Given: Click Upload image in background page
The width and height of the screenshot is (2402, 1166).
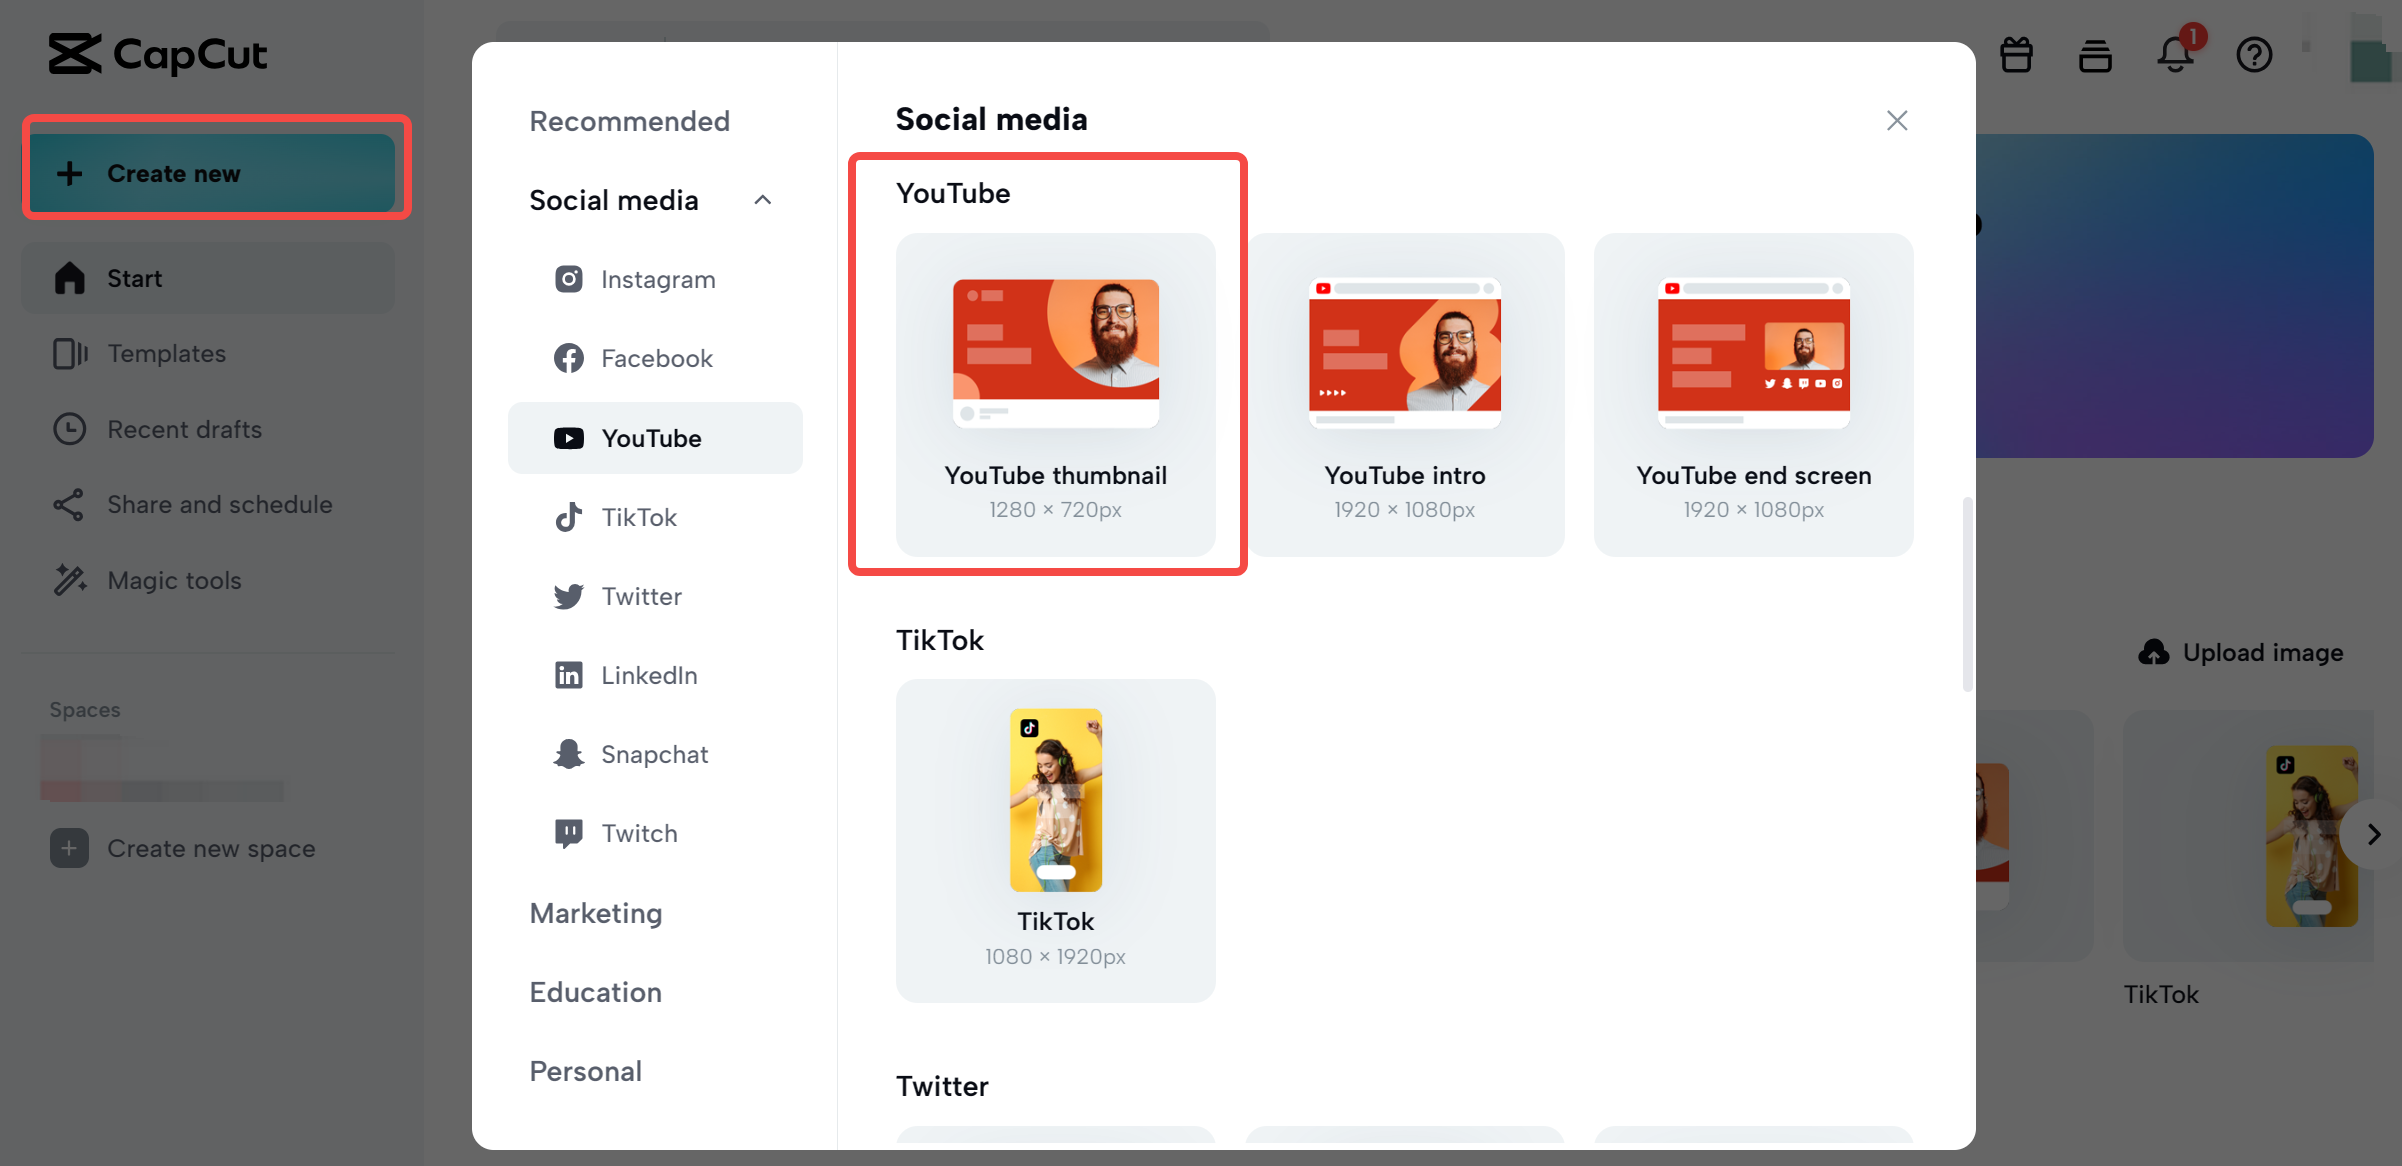Looking at the screenshot, I should click(2241, 652).
